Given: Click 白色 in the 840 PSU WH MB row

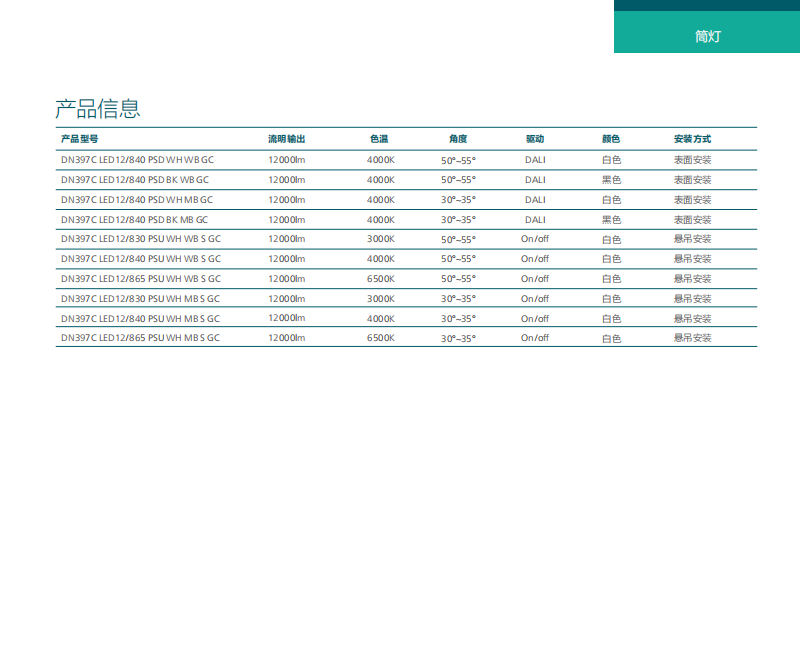Looking at the screenshot, I should 611,318.
